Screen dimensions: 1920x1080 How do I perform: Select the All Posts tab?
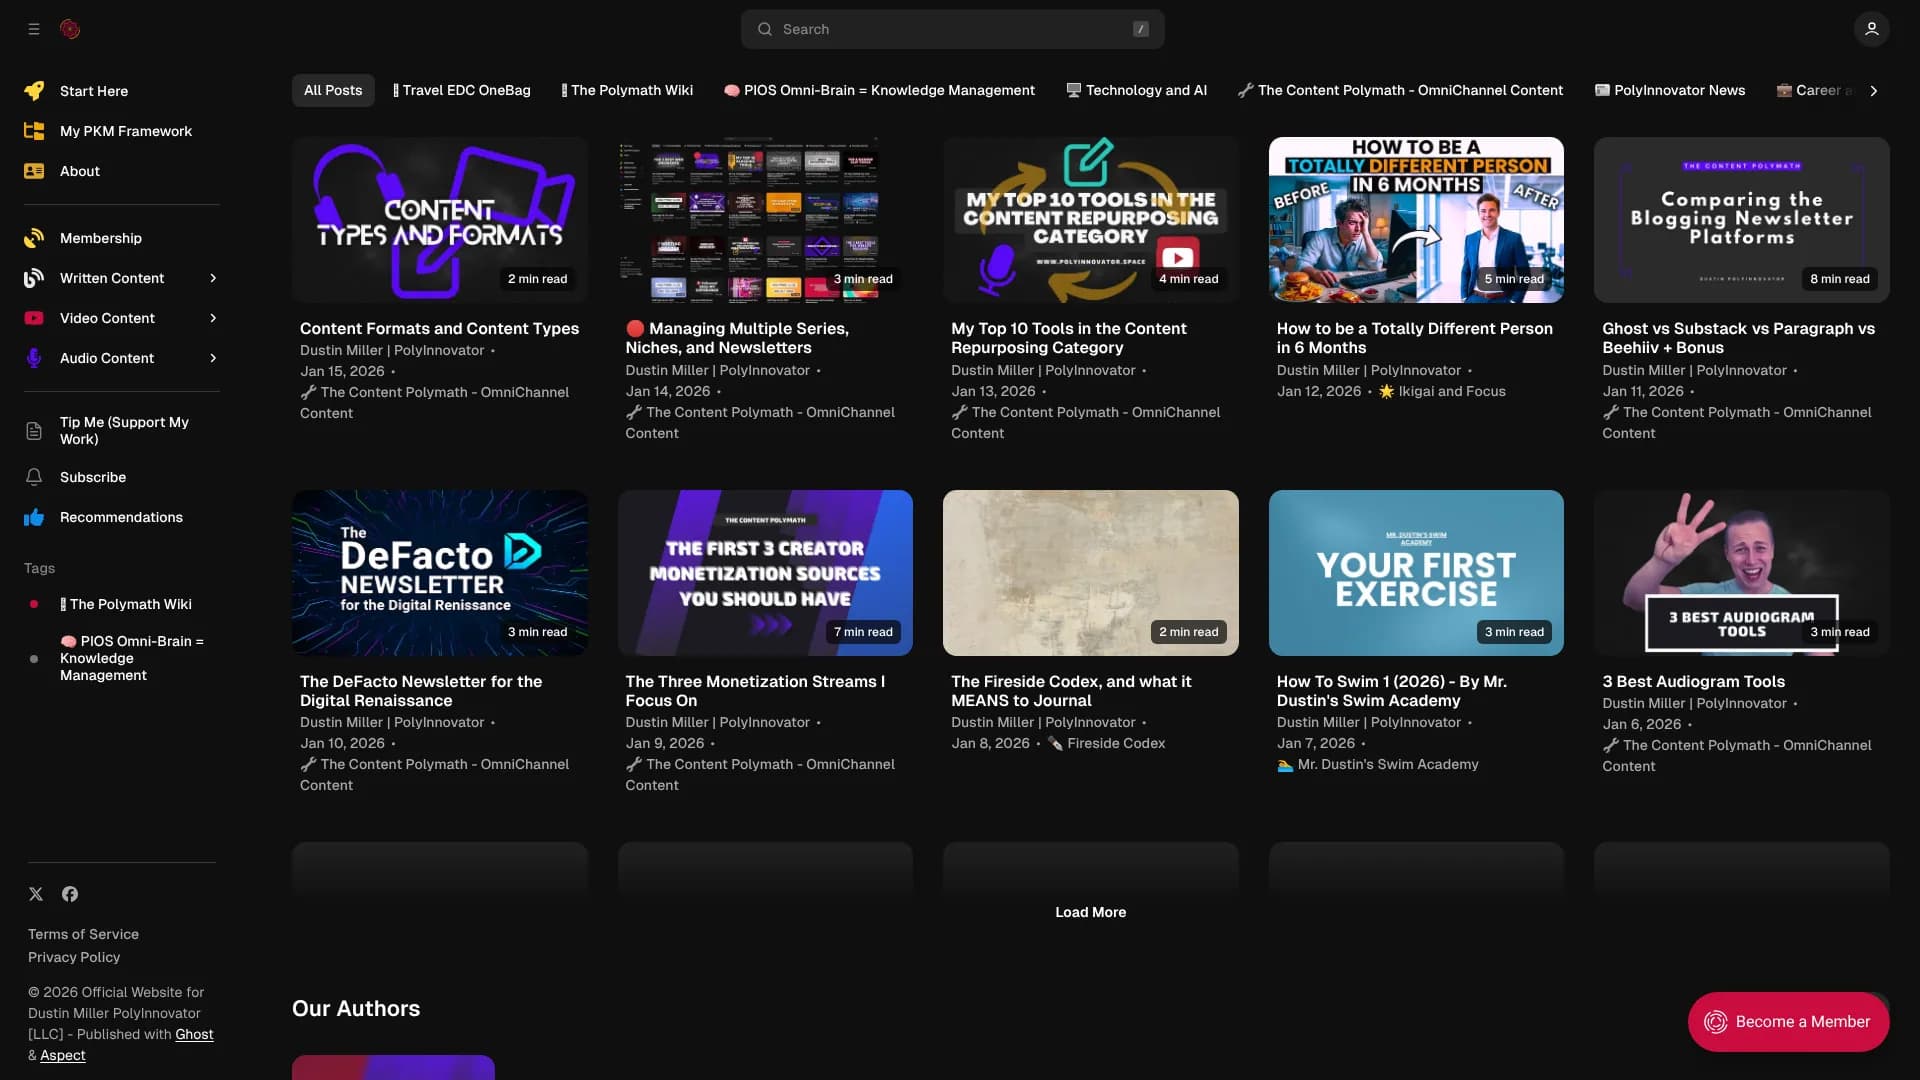pos(333,90)
